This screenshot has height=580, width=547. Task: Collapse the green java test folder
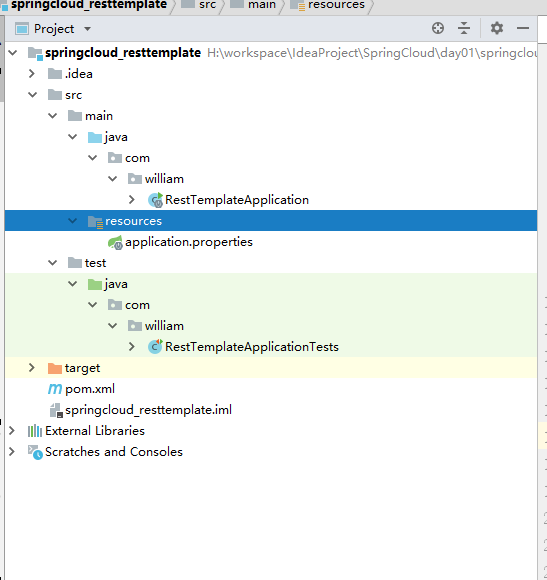pos(72,284)
